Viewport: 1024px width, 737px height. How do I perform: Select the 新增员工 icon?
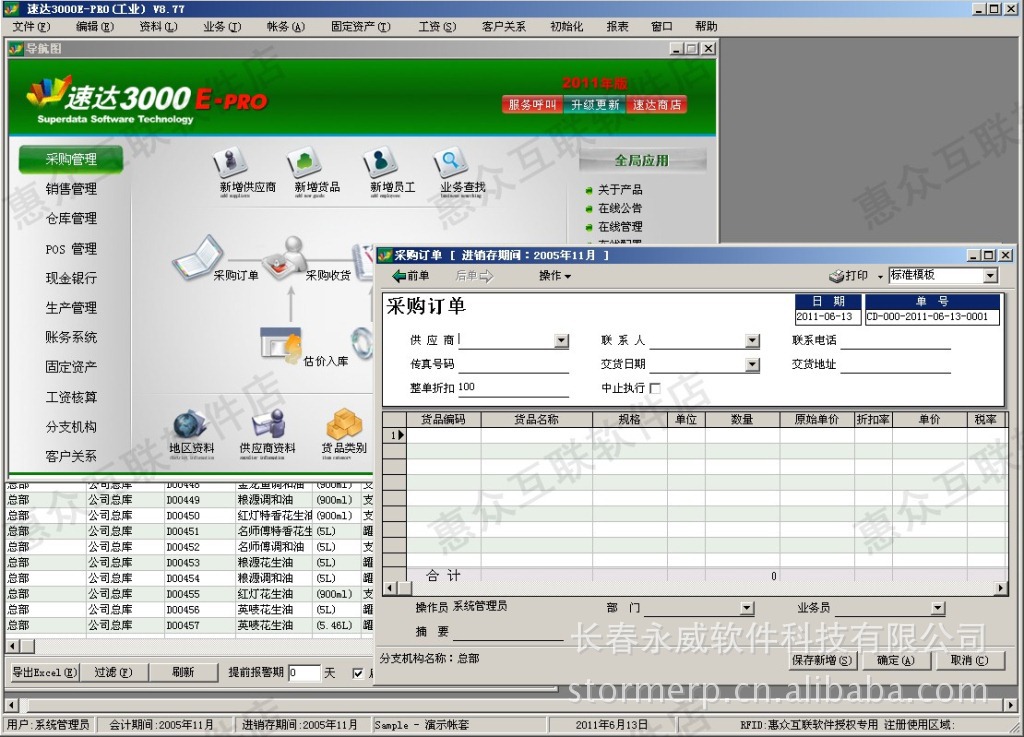click(380, 163)
